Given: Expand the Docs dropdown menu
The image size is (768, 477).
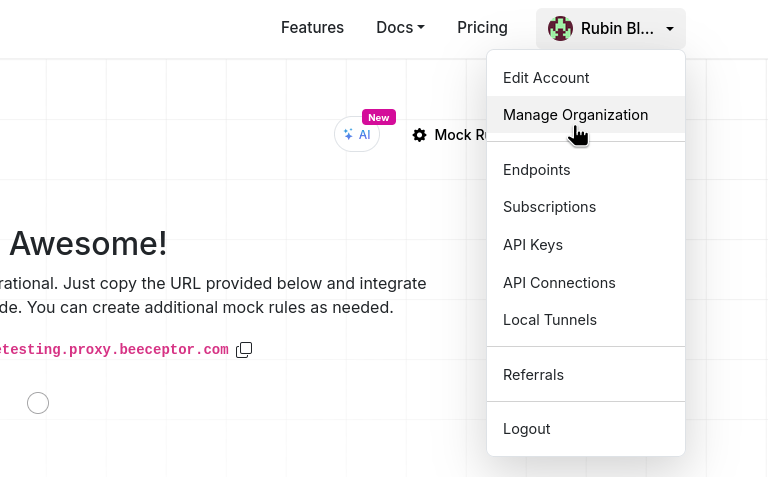Looking at the screenshot, I should click(x=400, y=28).
